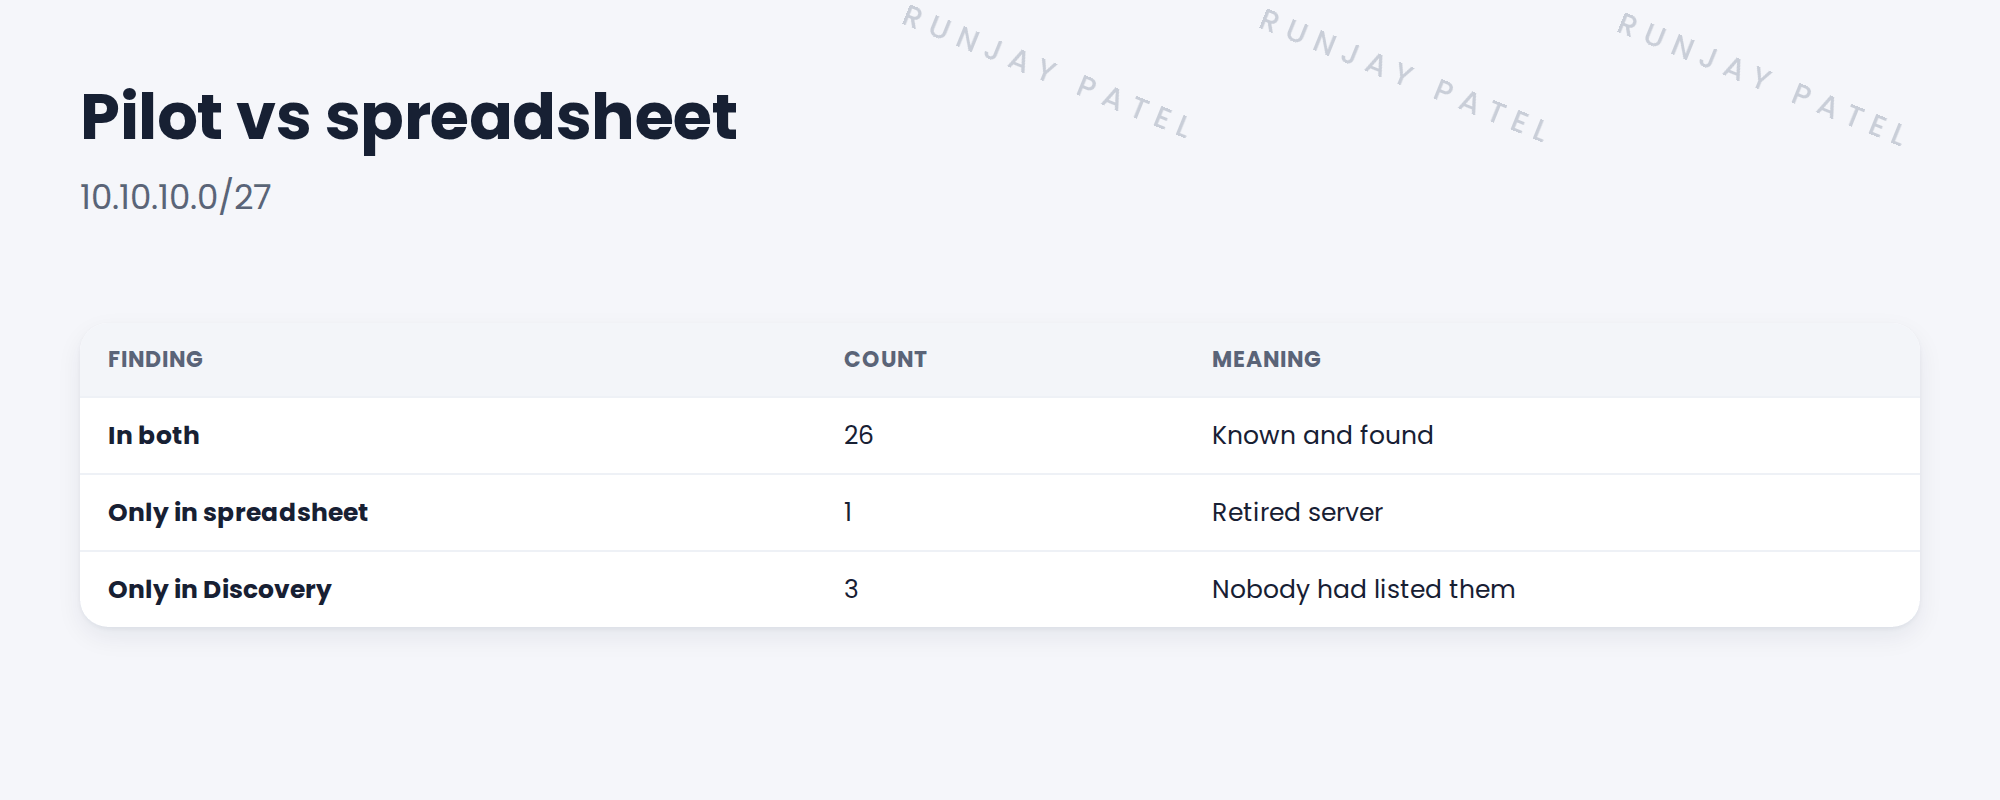Click the "Nobody had listed them" cell
Image resolution: width=2000 pixels, height=800 pixels.
tap(1363, 589)
